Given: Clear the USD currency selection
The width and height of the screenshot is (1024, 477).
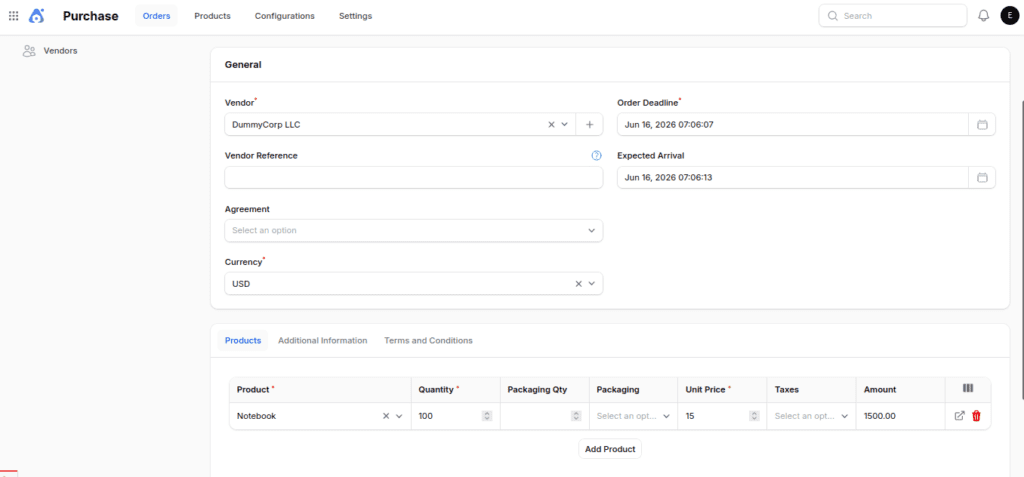Looking at the screenshot, I should pos(578,284).
